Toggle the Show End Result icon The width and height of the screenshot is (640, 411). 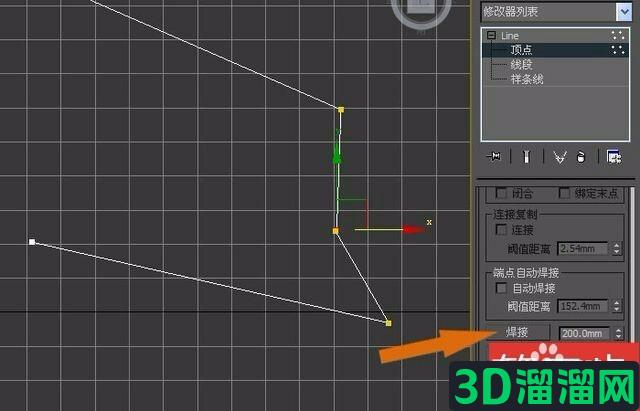526,156
